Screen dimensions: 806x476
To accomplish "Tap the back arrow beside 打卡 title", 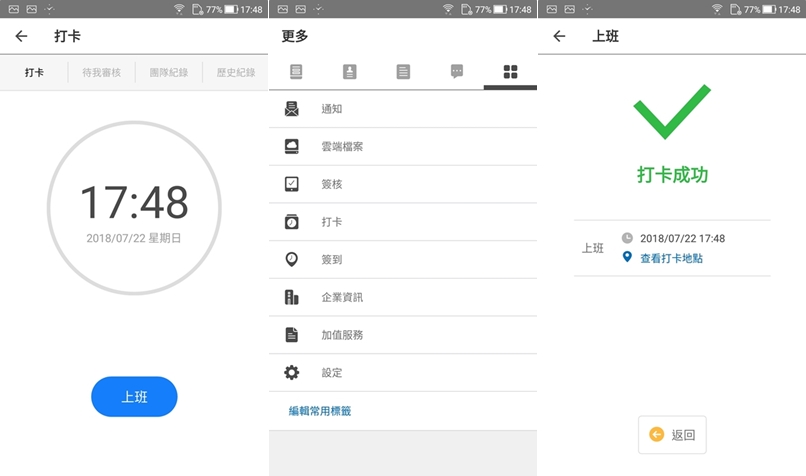I will coord(22,36).
